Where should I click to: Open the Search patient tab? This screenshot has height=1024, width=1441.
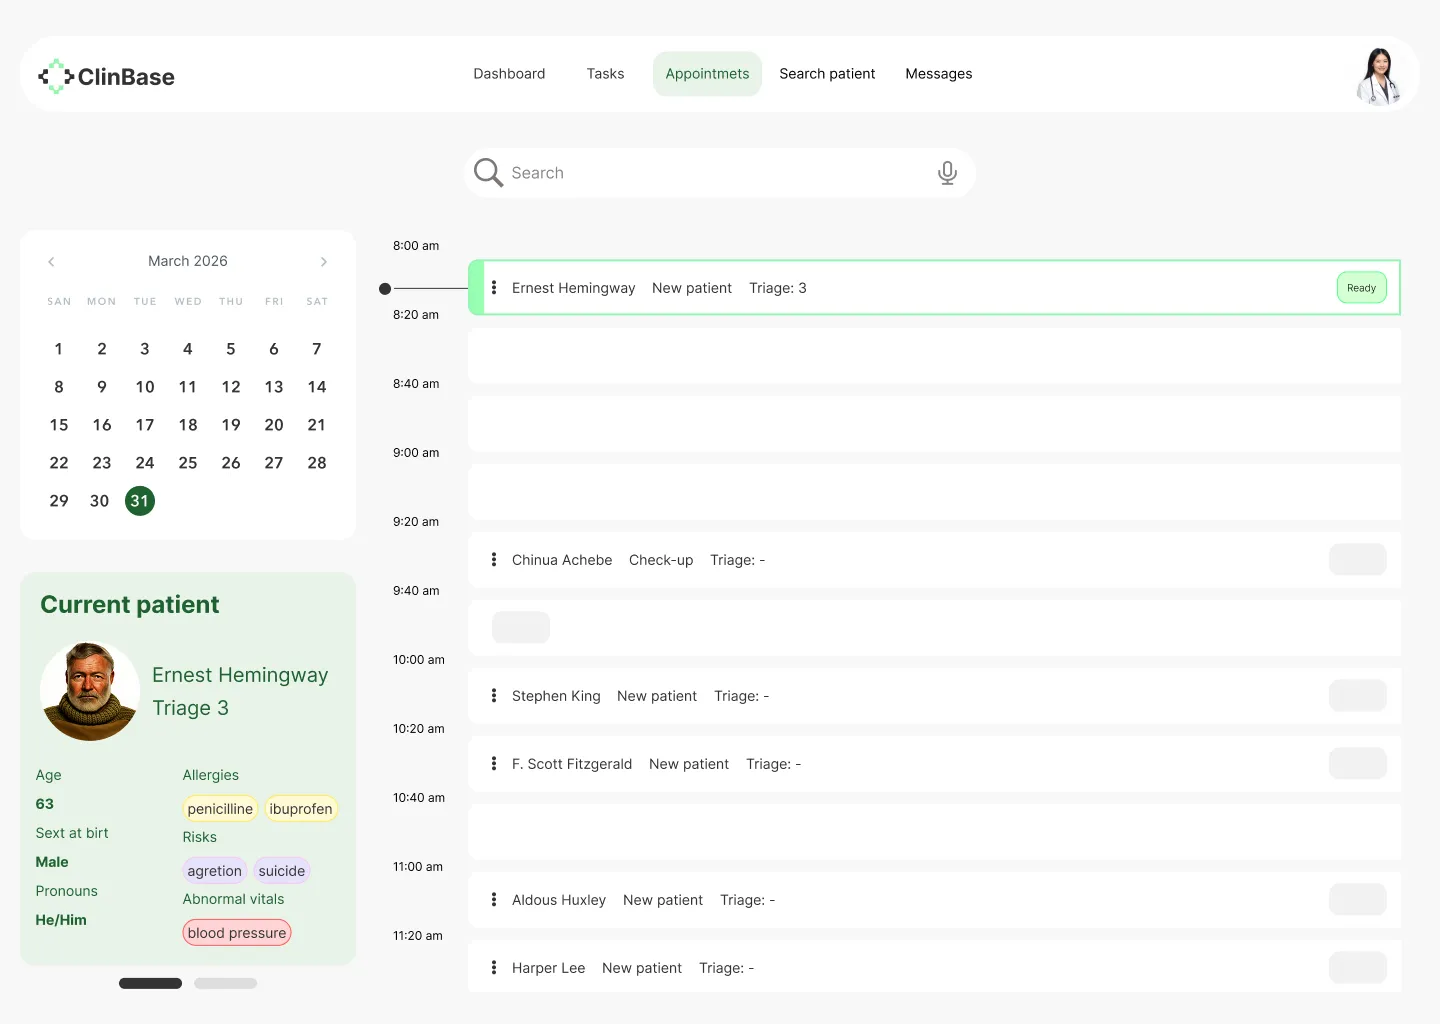pyautogui.click(x=827, y=74)
